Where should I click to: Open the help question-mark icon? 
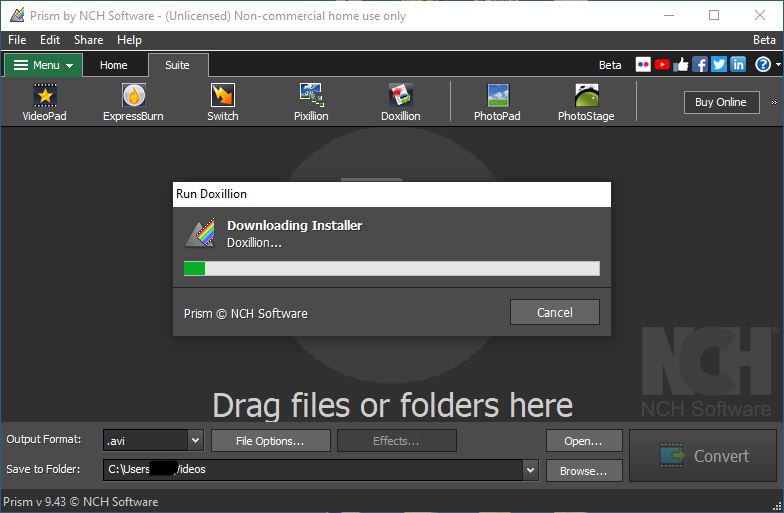(763, 64)
